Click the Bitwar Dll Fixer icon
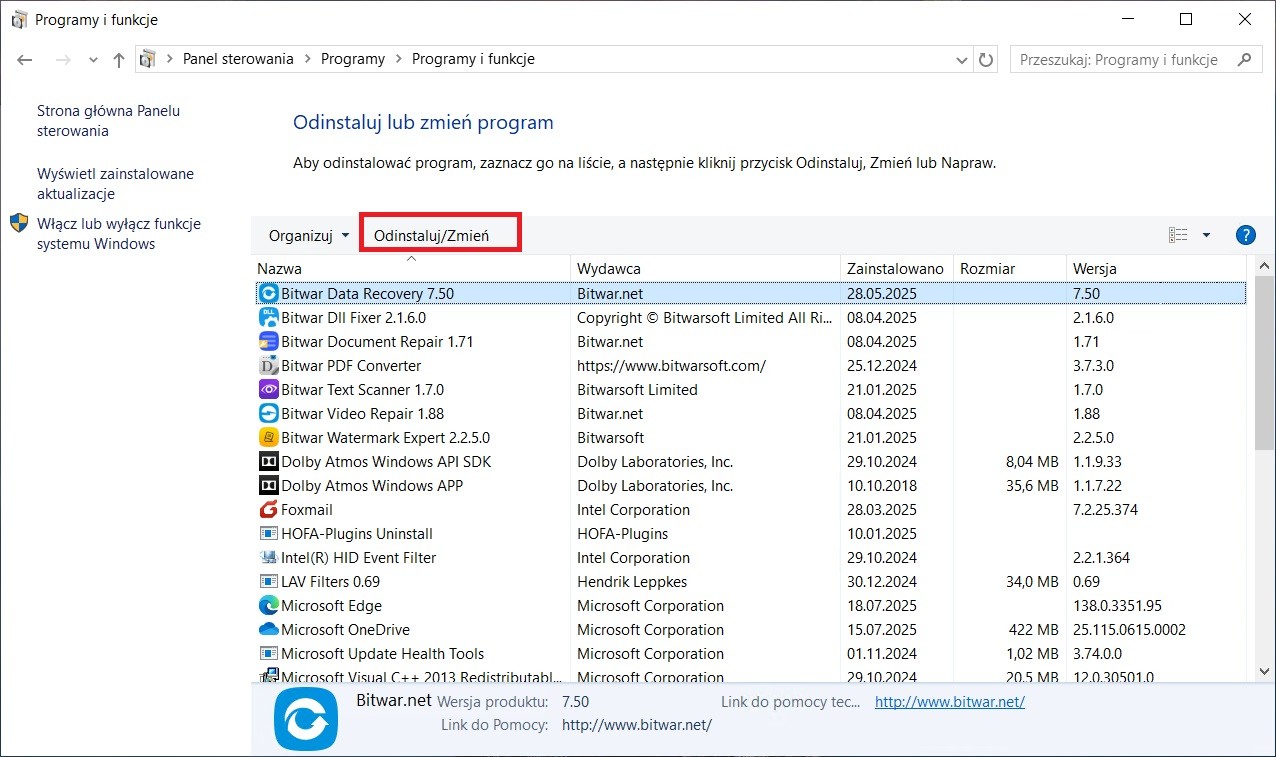This screenshot has width=1276, height=757. point(268,317)
